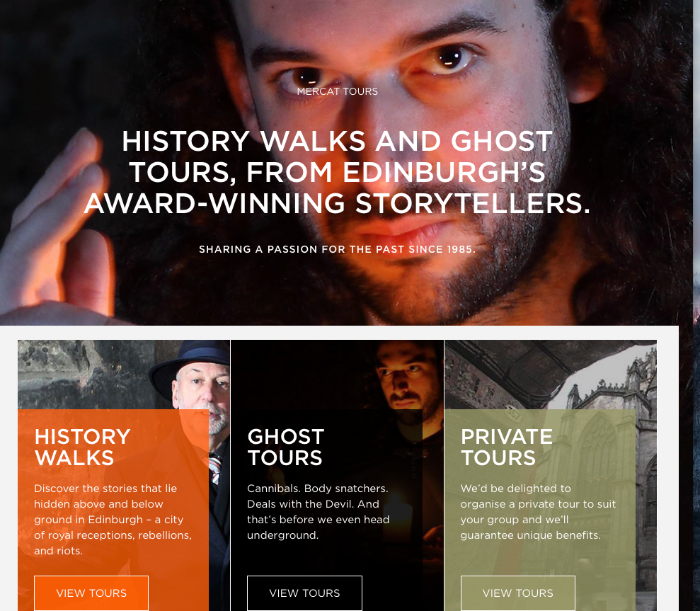The image size is (700, 611).
Task: Open the History Walks heading
Action: pyautogui.click(x=83, y=447)
